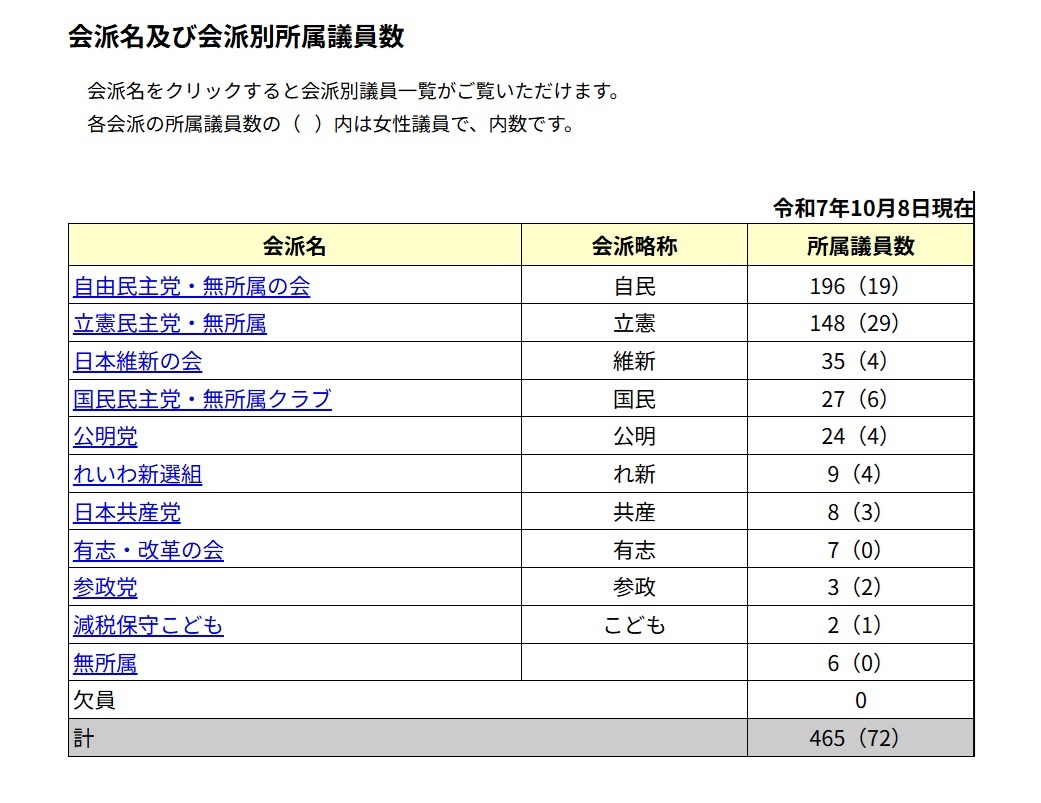Open the れいわ新選組 link

[137, 474]
